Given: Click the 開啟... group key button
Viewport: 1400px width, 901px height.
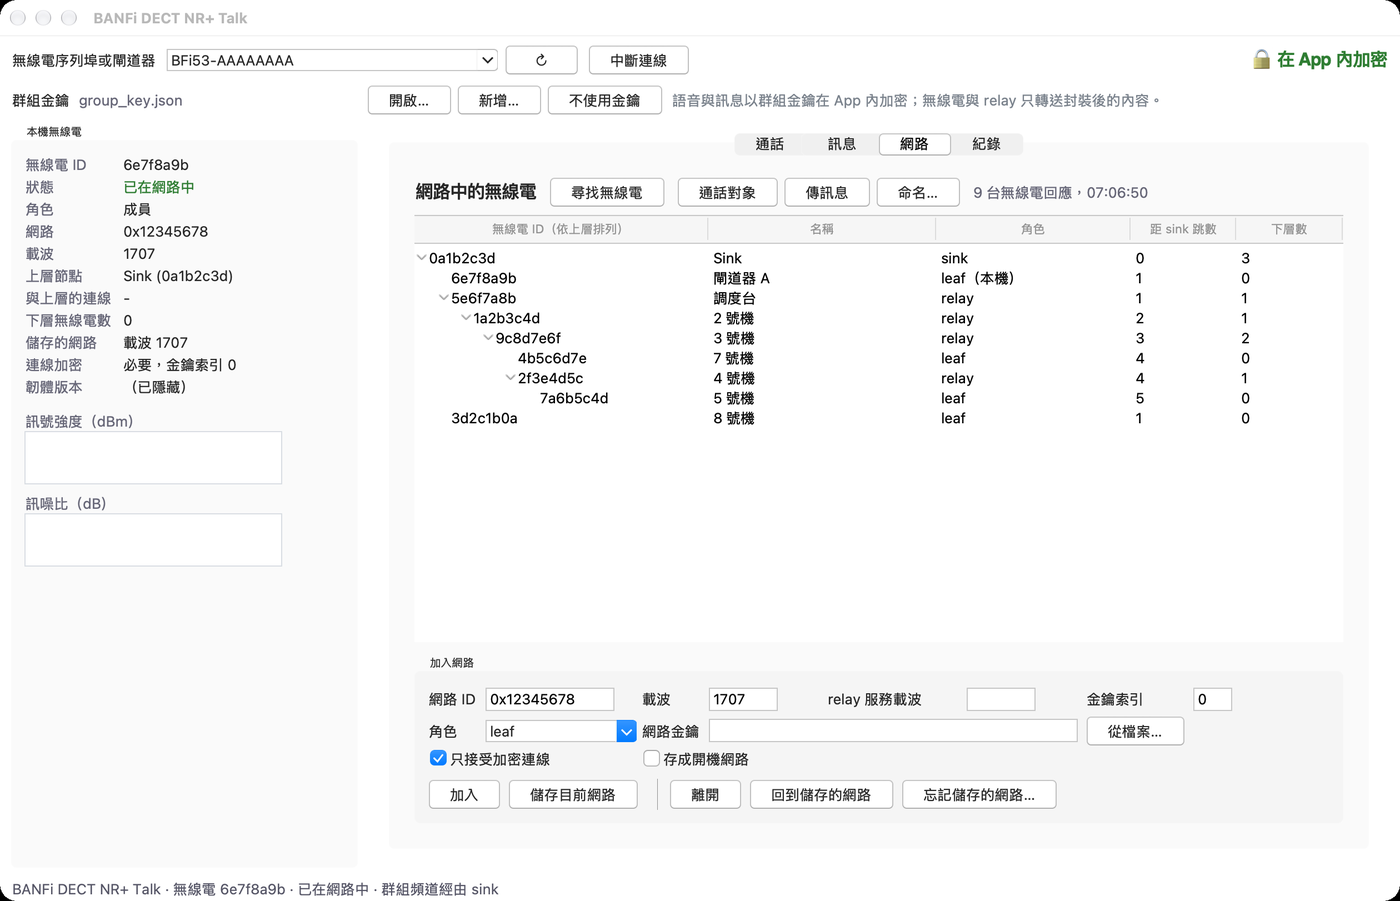Looking at the screenshot, I should click(x=408, y=100).
